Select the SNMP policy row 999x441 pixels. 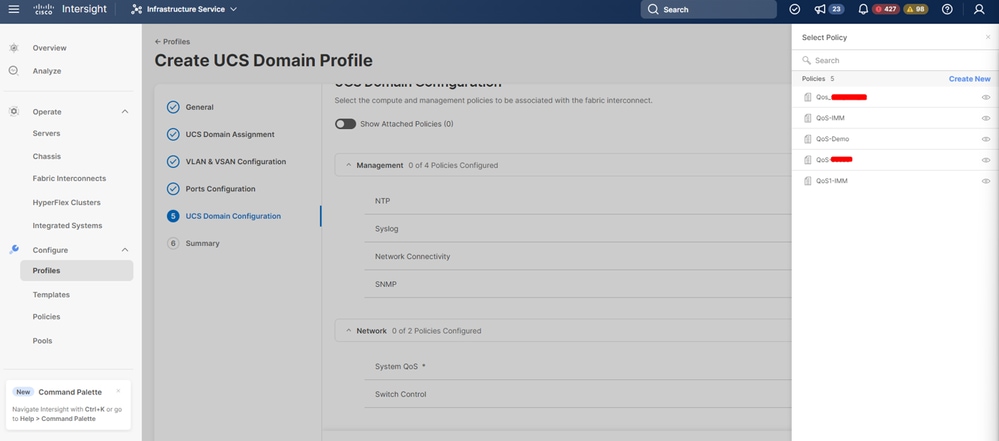(579, 284)
